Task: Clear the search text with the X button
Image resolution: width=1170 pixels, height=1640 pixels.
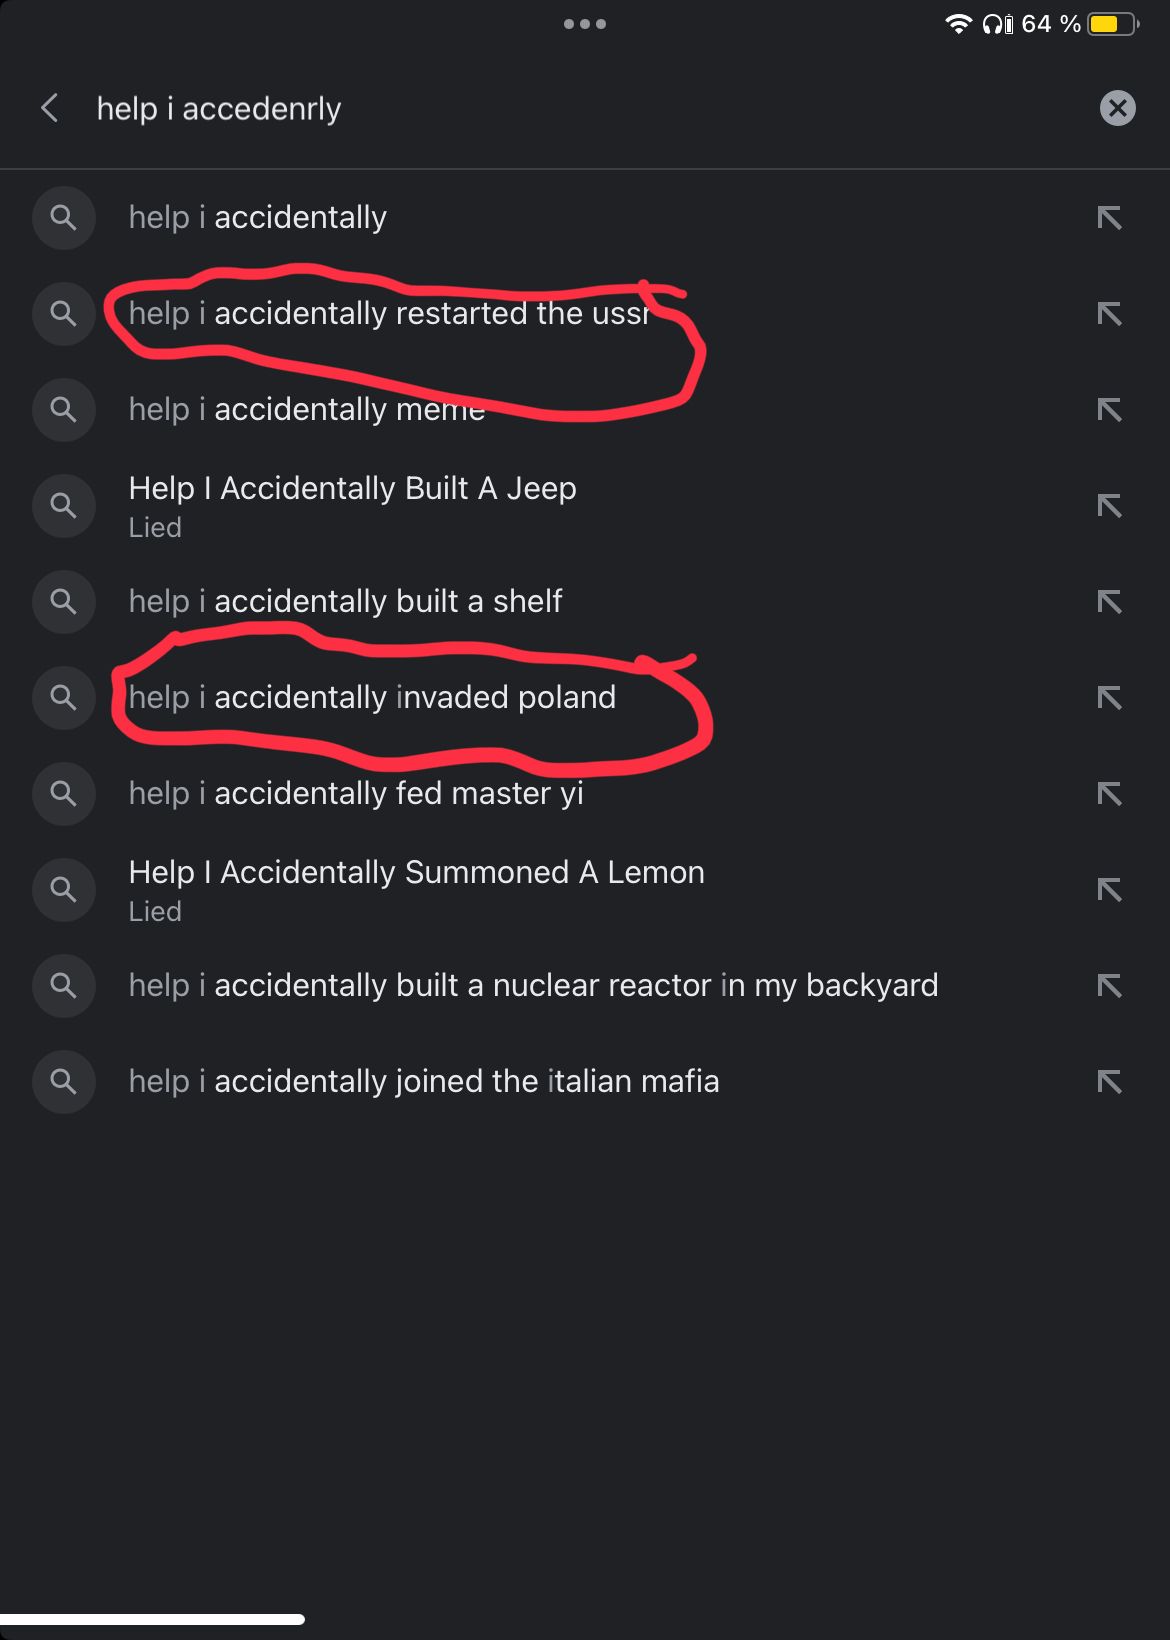Action: click(x=1117, y=108)
